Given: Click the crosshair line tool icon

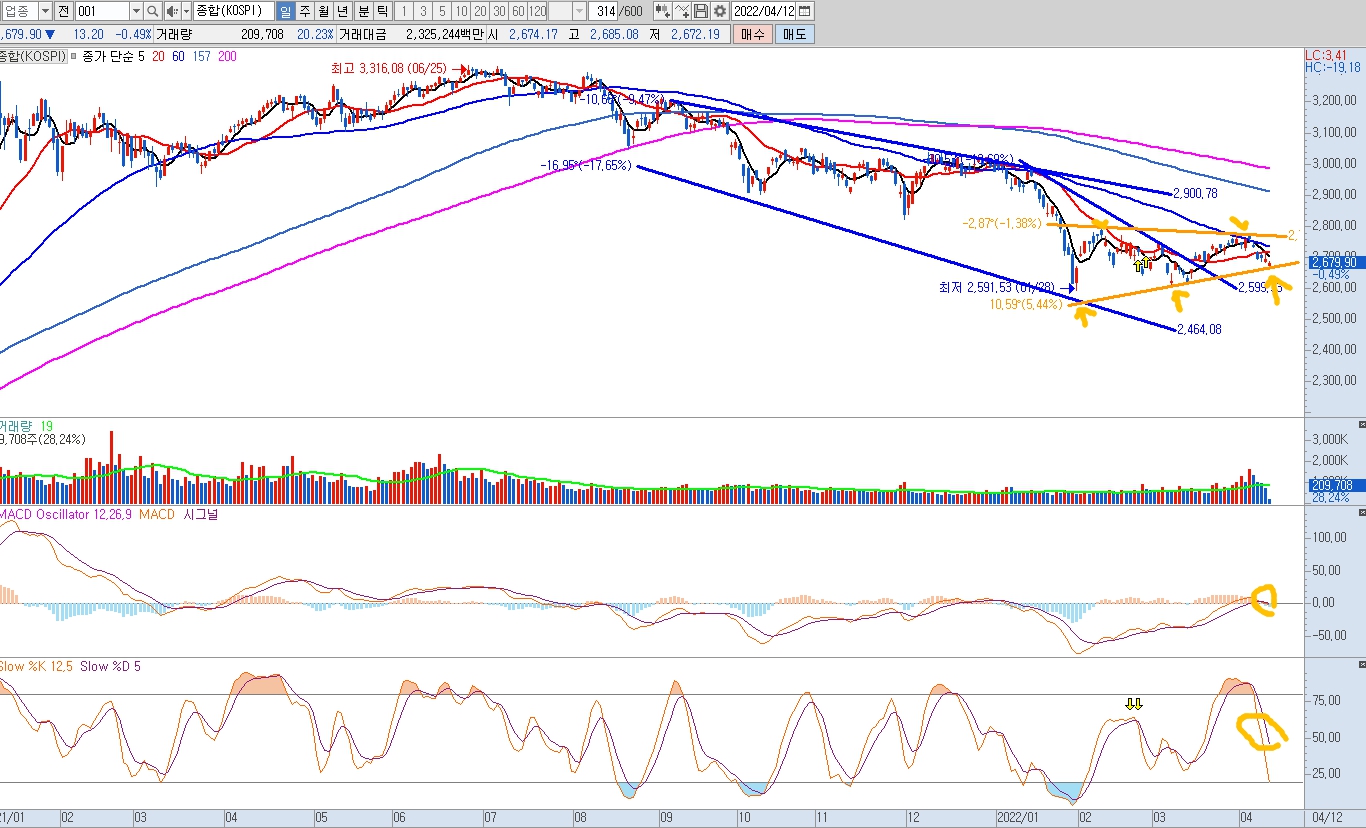Looking at the screenshot, I should pyautogui.click(x=682, y=11).
